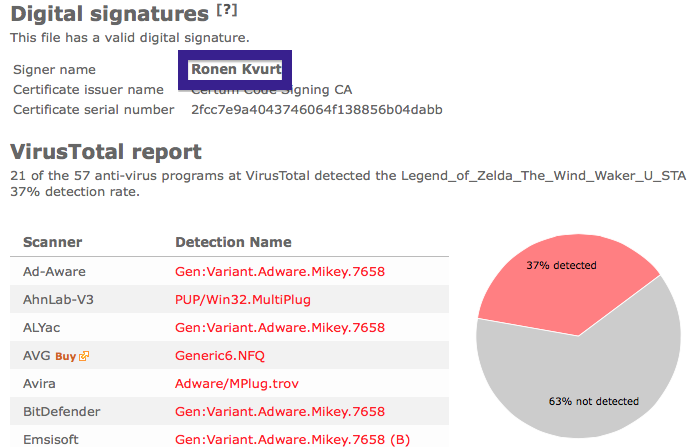Image resolution: width=687 pixels, height=447 pixels.
Task: Click the Generic6.NFQ detection for AVG
Action: pyautogui.click(x=220, y=356)
